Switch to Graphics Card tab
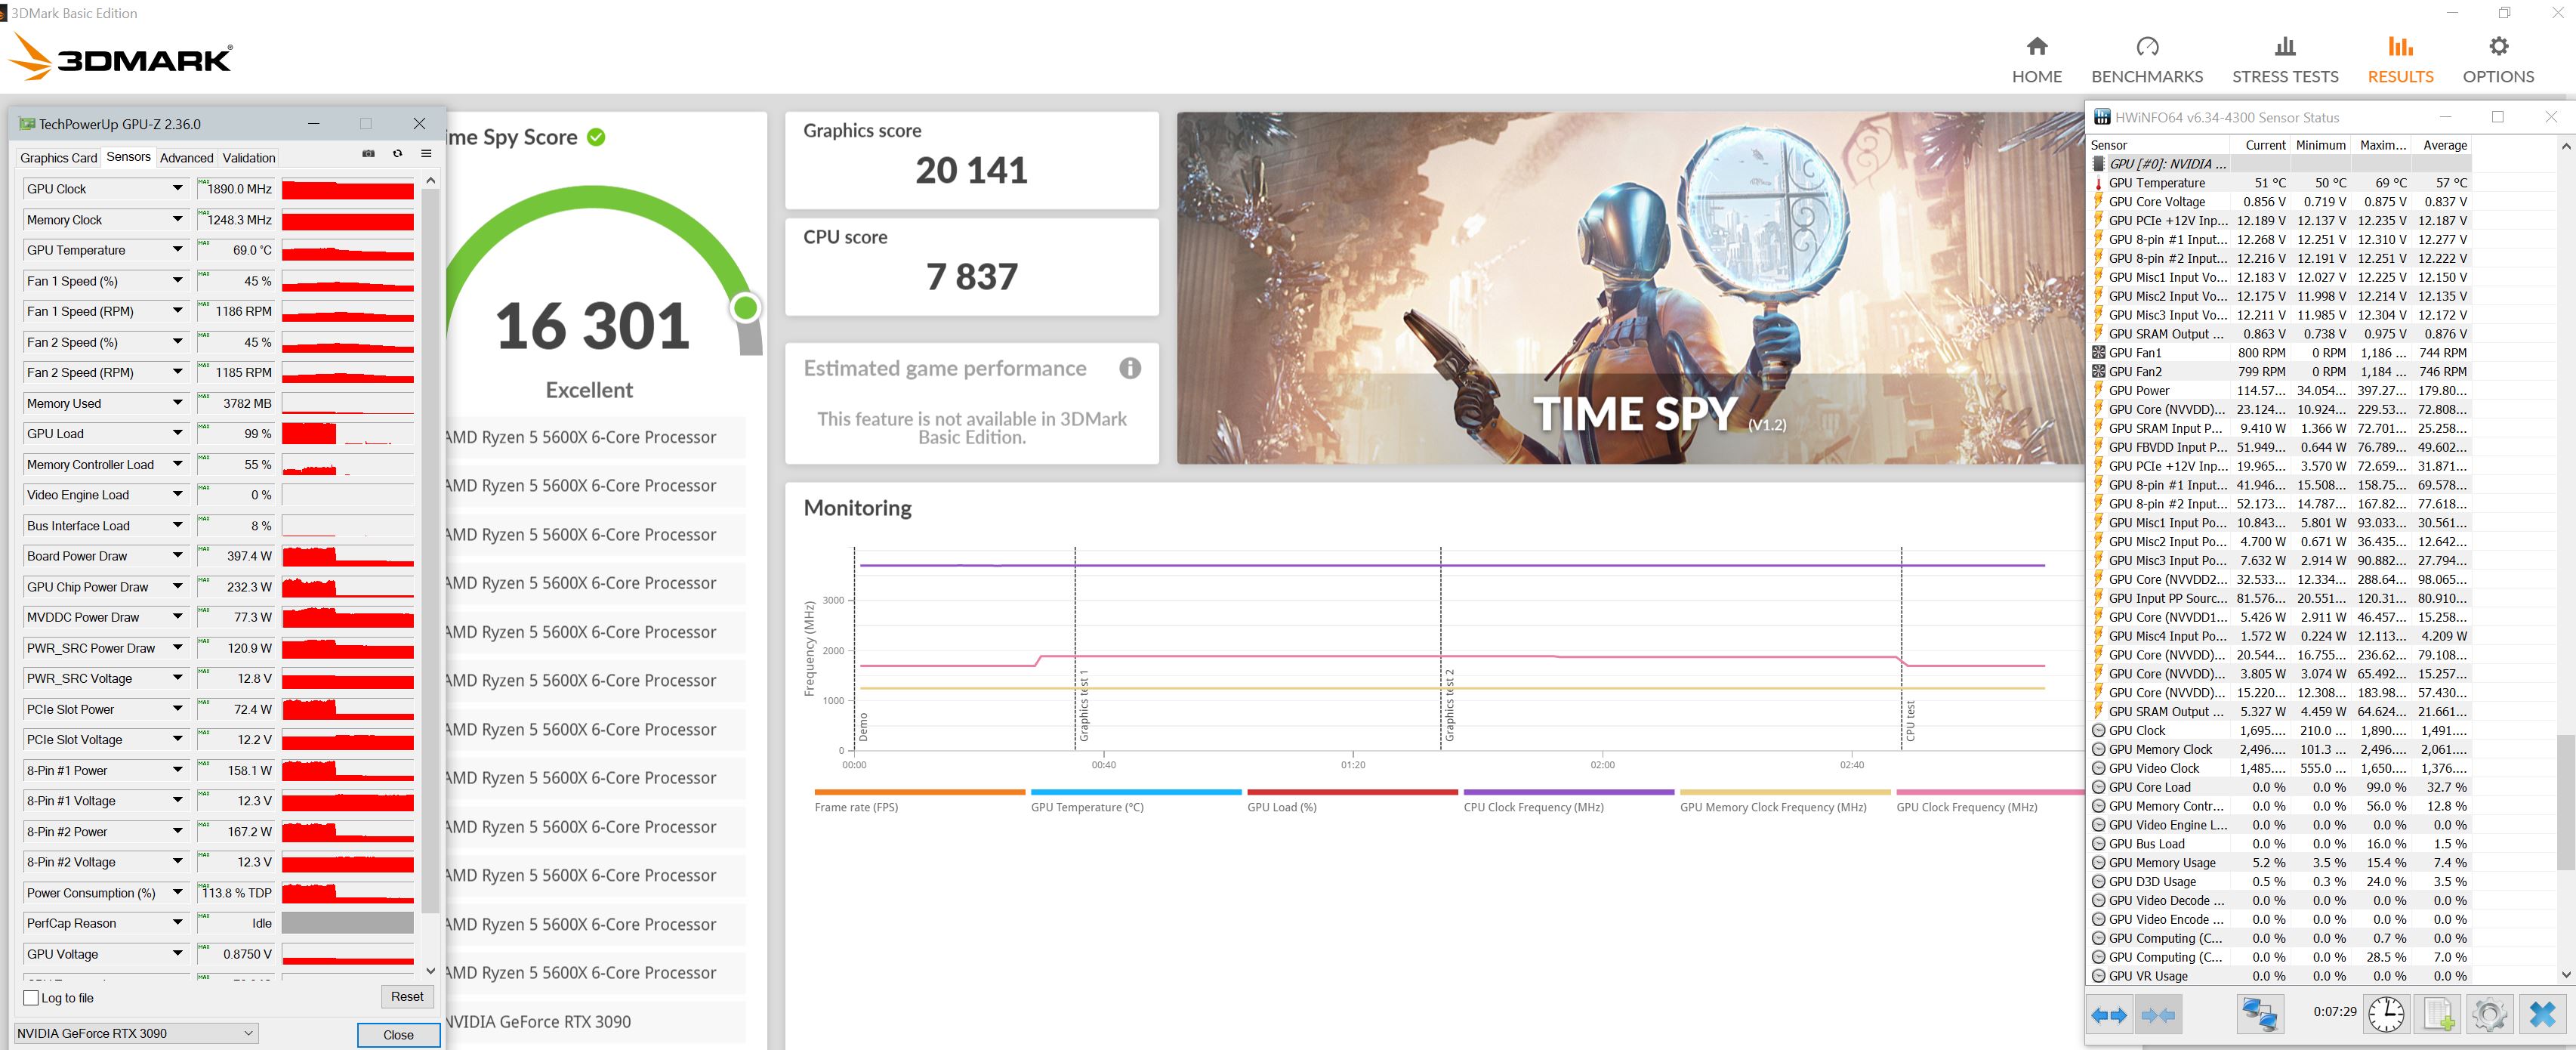The image size is (2576, 1050). (58, 158)
